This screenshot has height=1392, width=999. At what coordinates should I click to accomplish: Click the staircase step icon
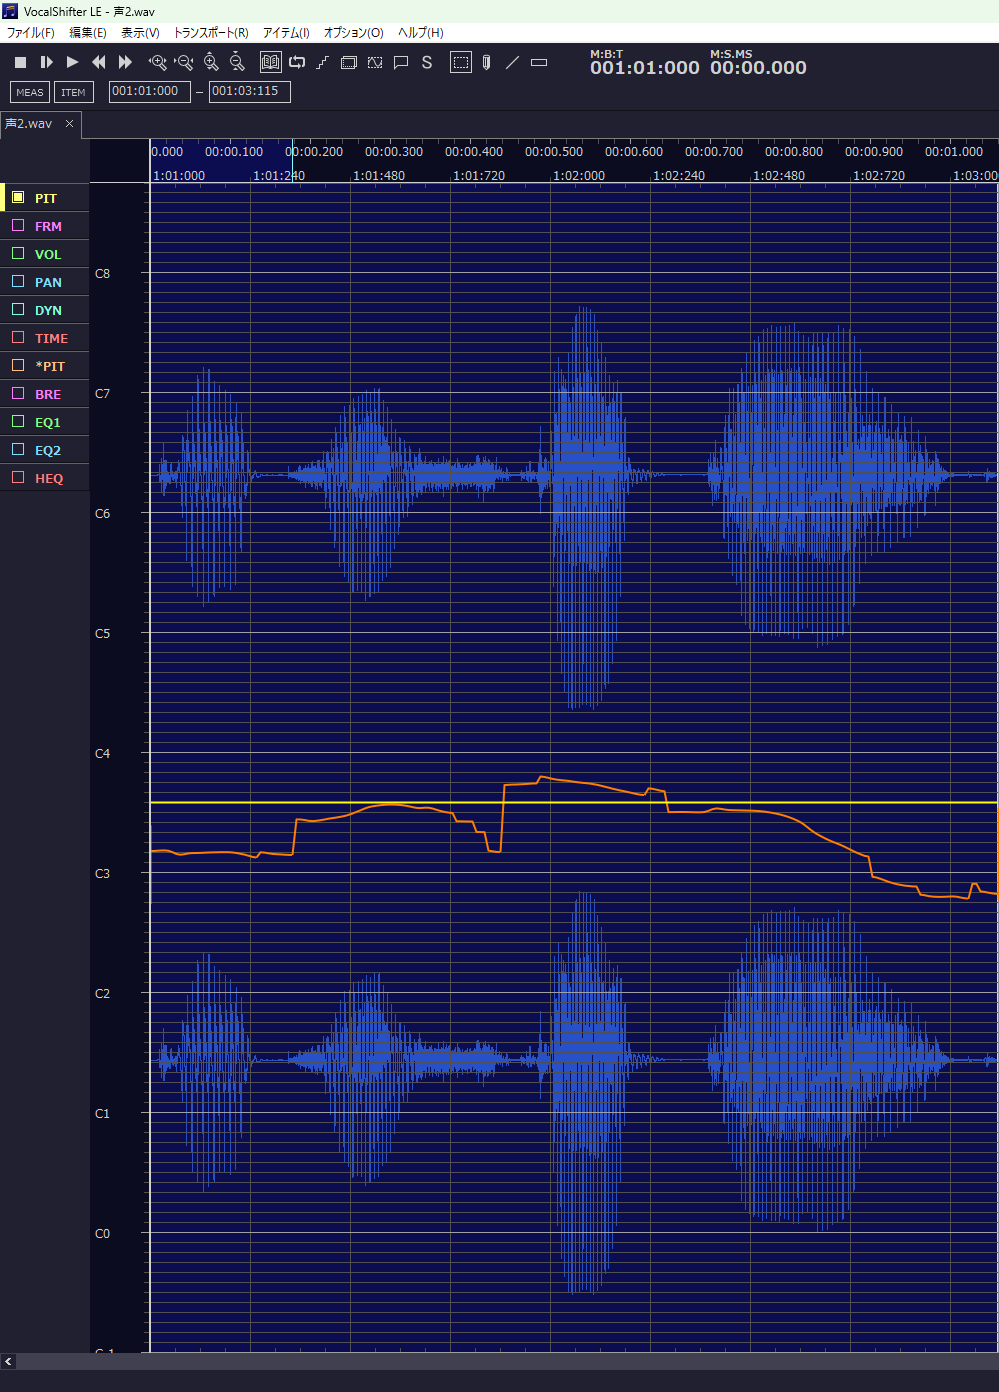tap(322, 62)
